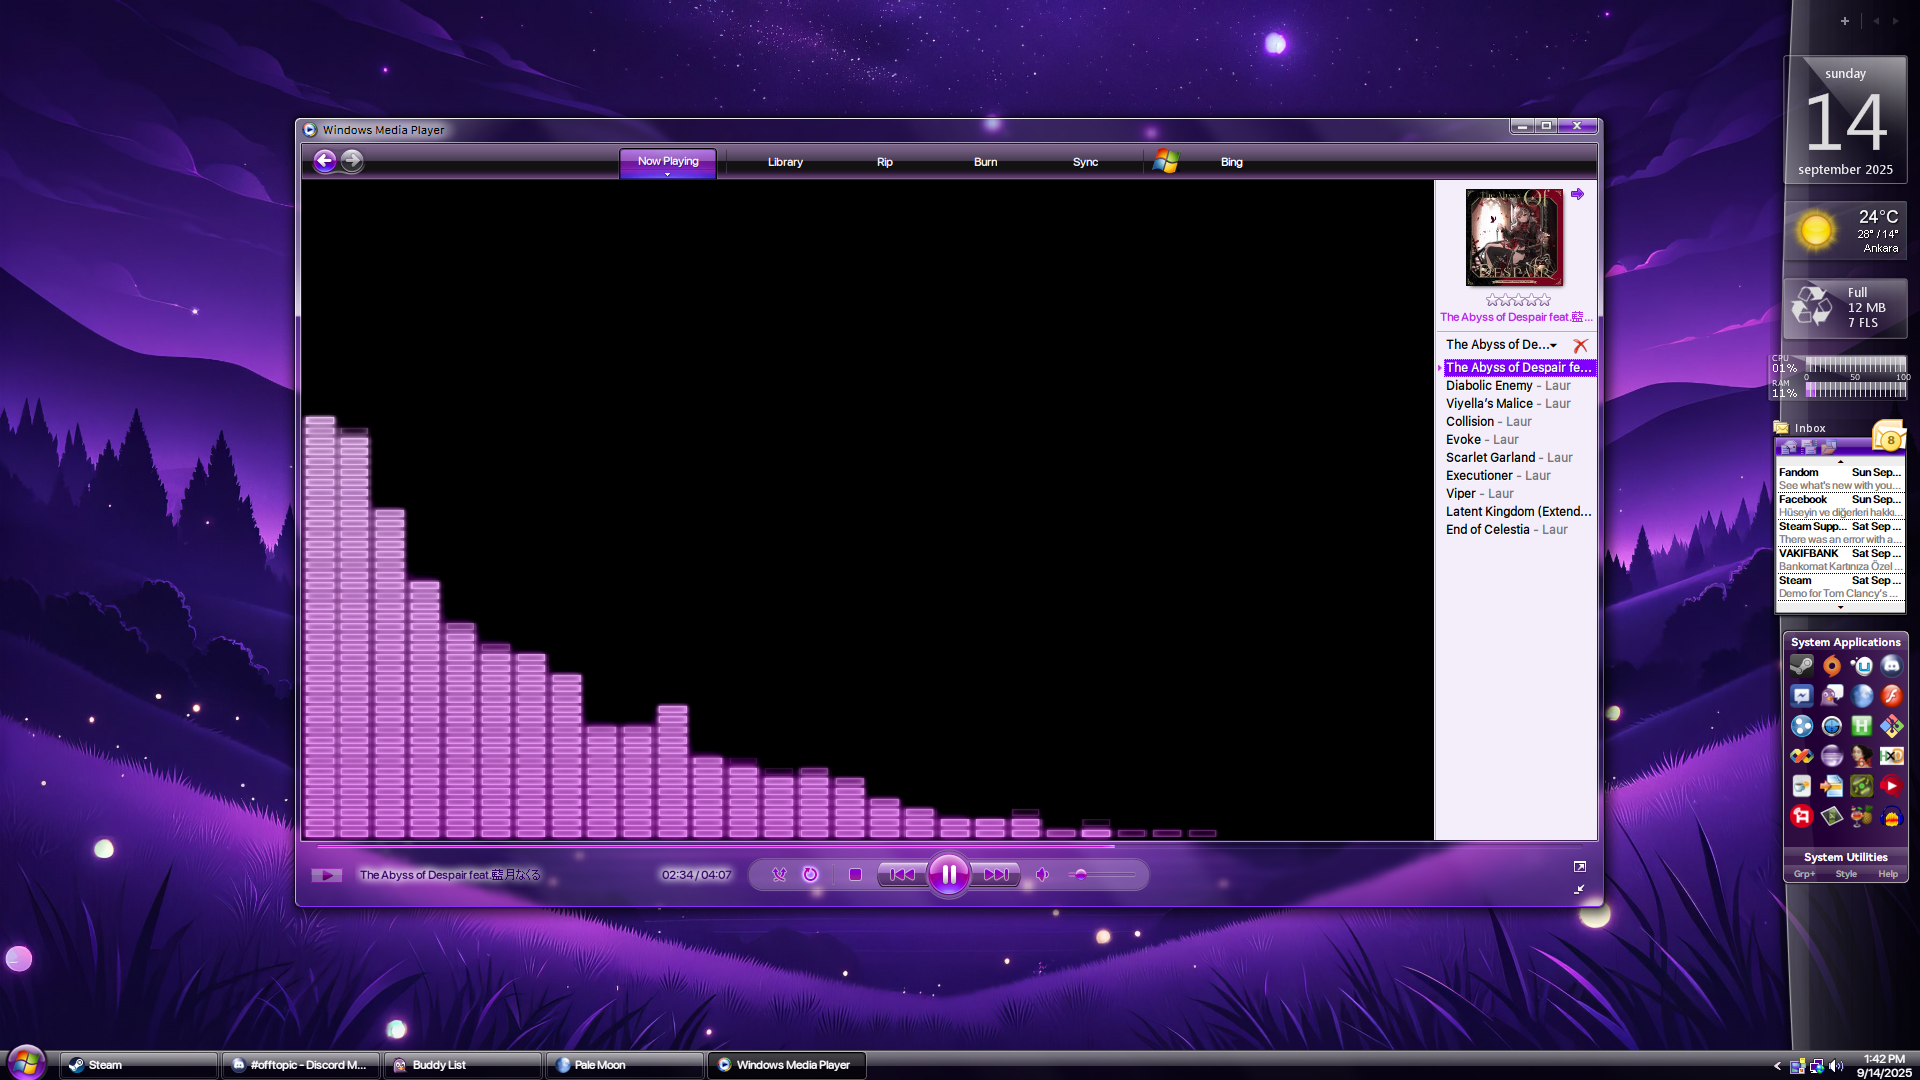
Task: Open the red YouTube-style player icon
Action: 1891,786
